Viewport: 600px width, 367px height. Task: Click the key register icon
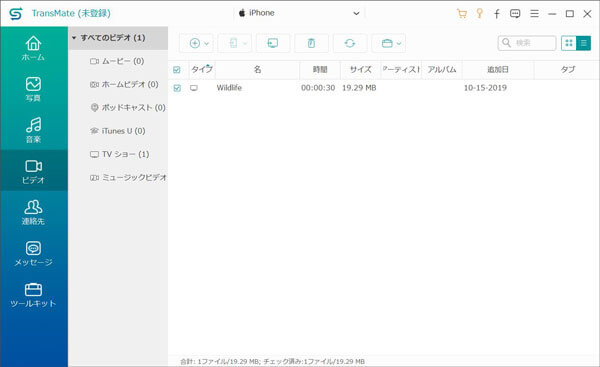click(x=479, y=14)
